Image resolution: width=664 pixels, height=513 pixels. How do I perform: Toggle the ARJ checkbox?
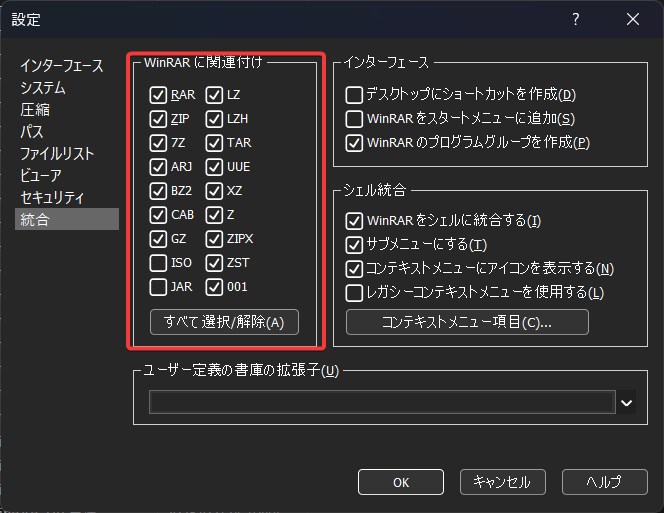pyautogui.click(x=158, y=167)
